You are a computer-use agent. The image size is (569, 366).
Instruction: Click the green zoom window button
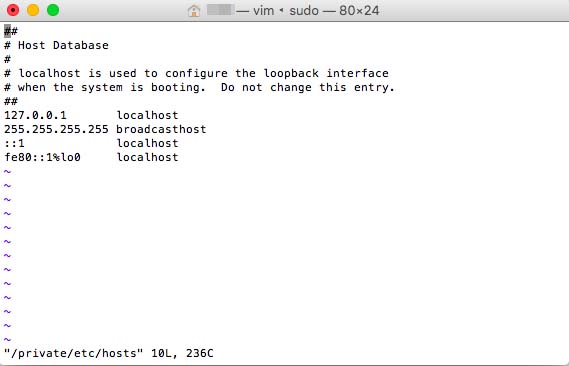(53, 10)
